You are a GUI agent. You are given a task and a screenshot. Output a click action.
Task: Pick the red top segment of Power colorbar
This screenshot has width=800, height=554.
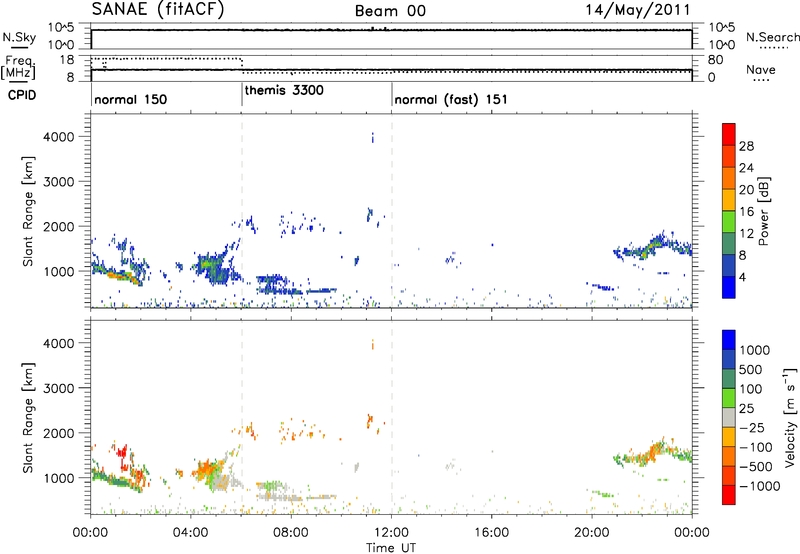(729, 134)
